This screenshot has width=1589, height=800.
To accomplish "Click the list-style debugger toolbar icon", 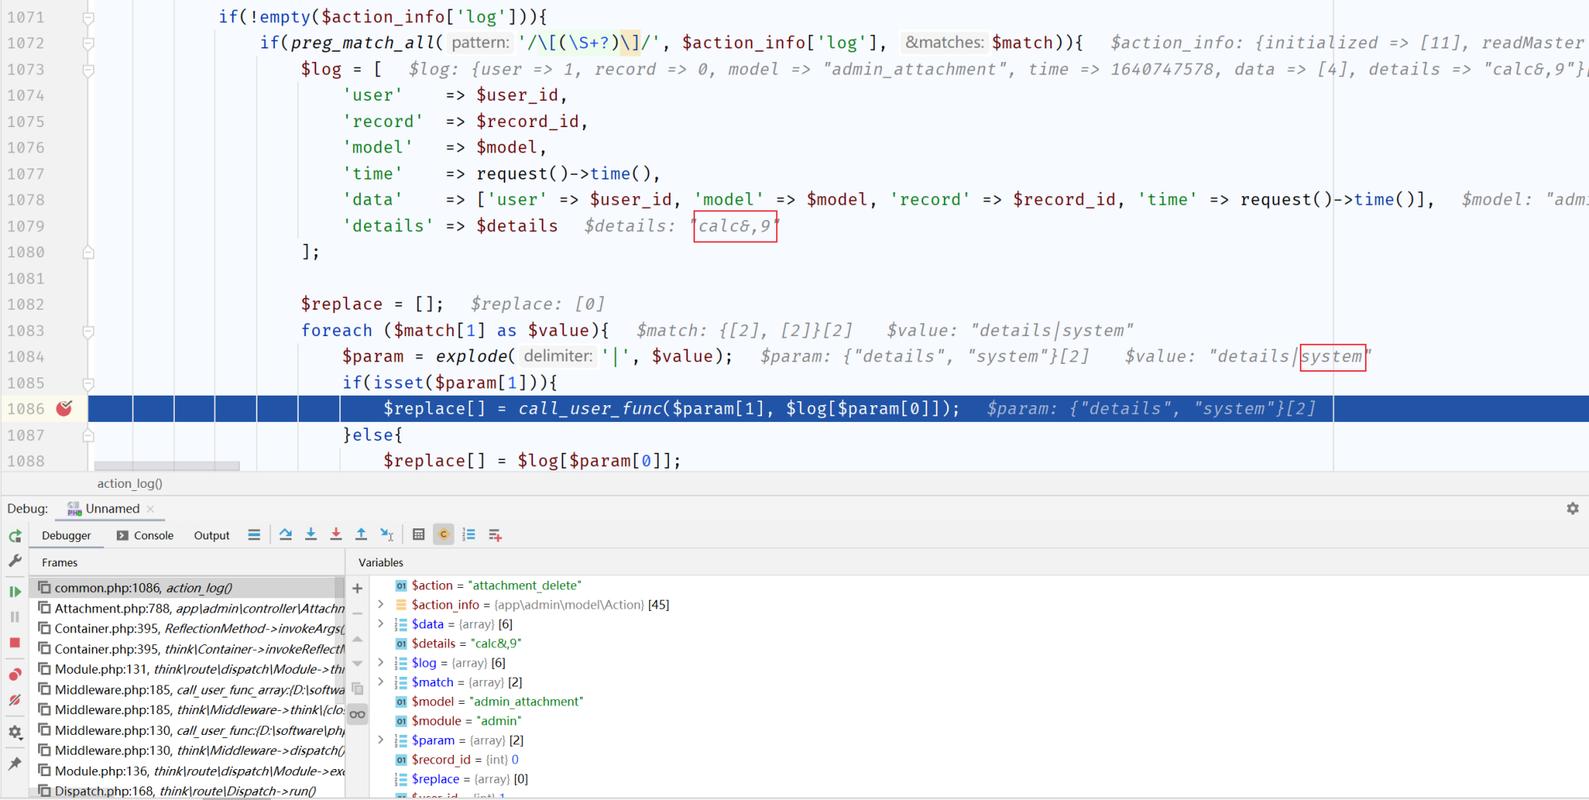I will point(469,535).
